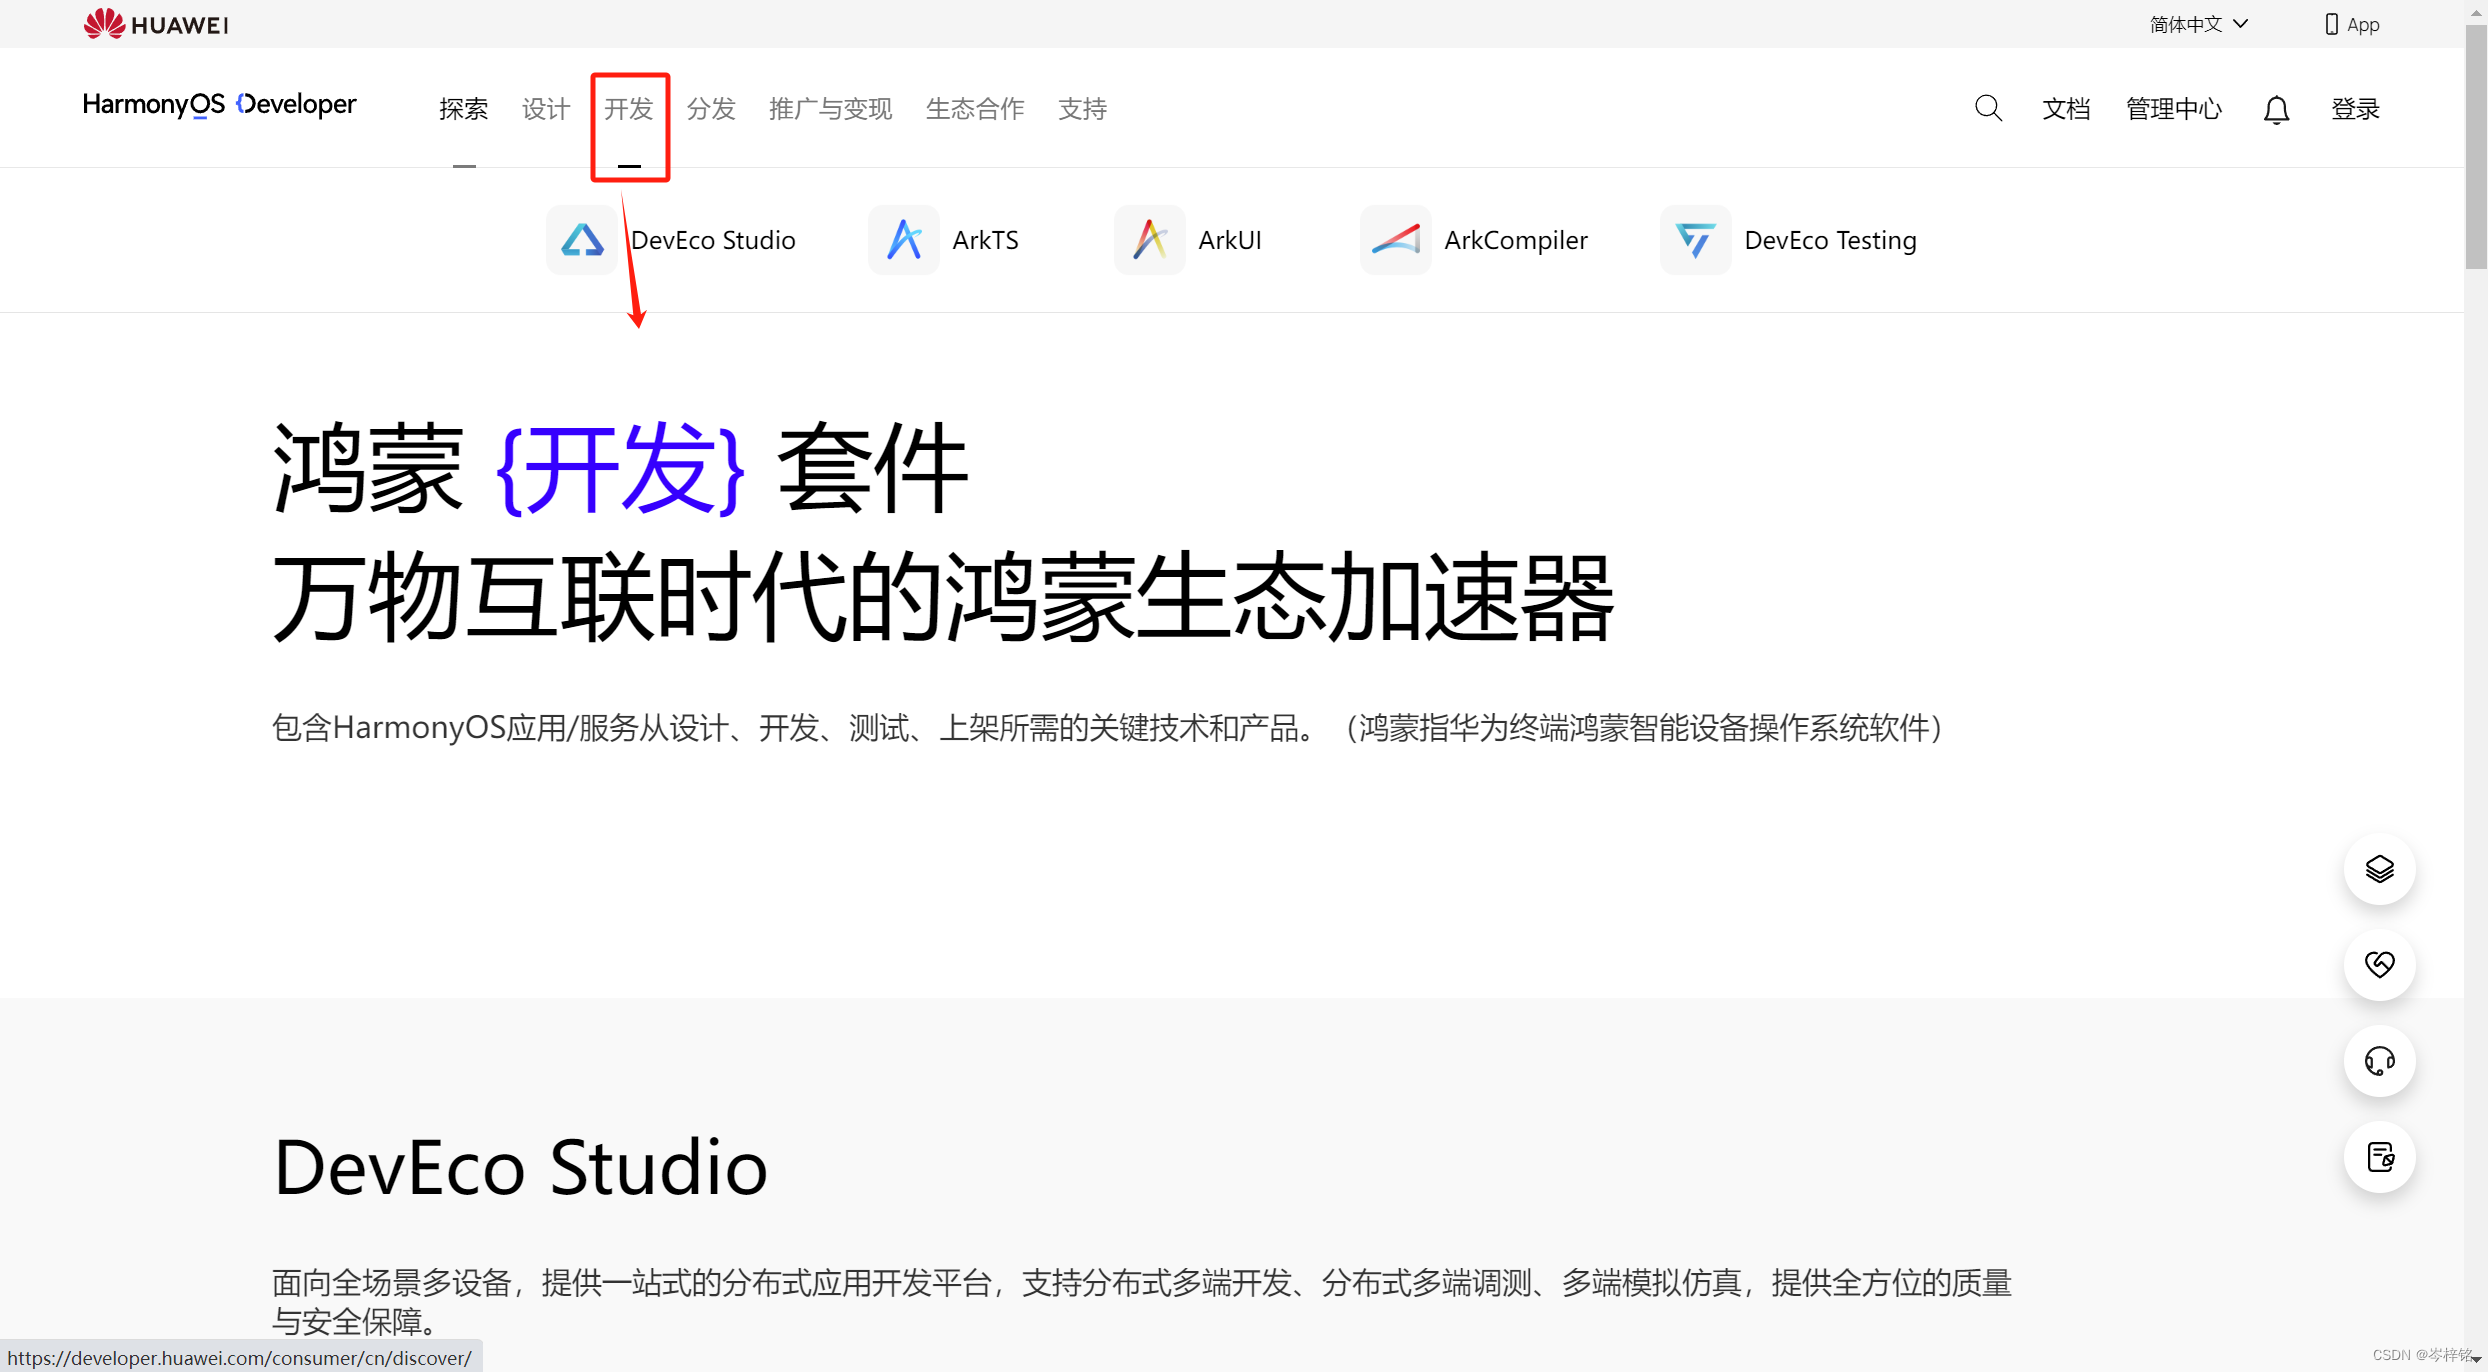Click the 推广与变现 menu tab
Image resolution: width=2488 pixels, height=1372 pixels.
[833, 108]
